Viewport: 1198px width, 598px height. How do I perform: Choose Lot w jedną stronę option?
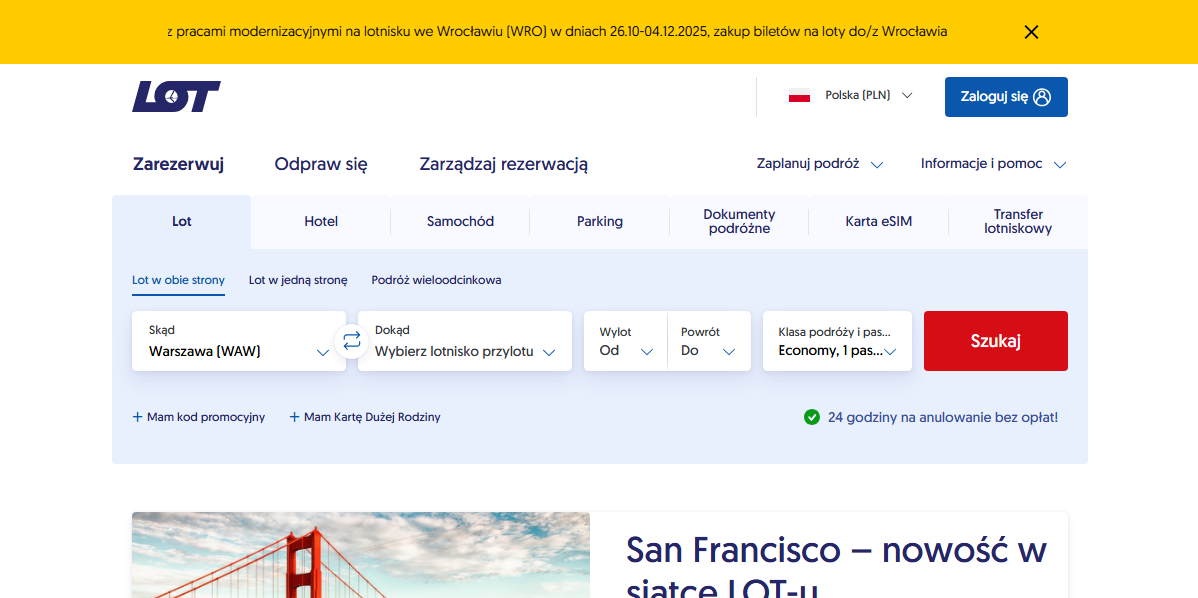[298, 280]
